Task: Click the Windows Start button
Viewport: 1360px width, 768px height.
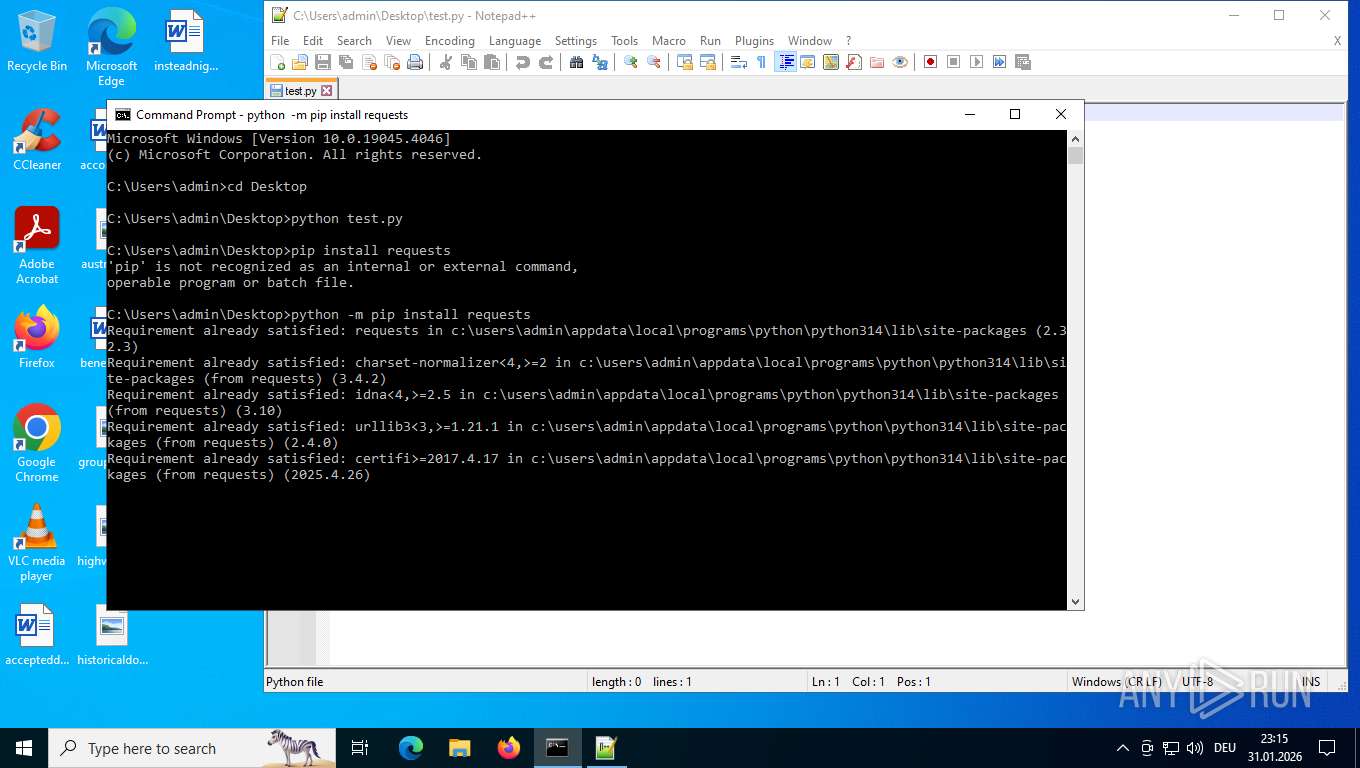Action: [24, 748]
